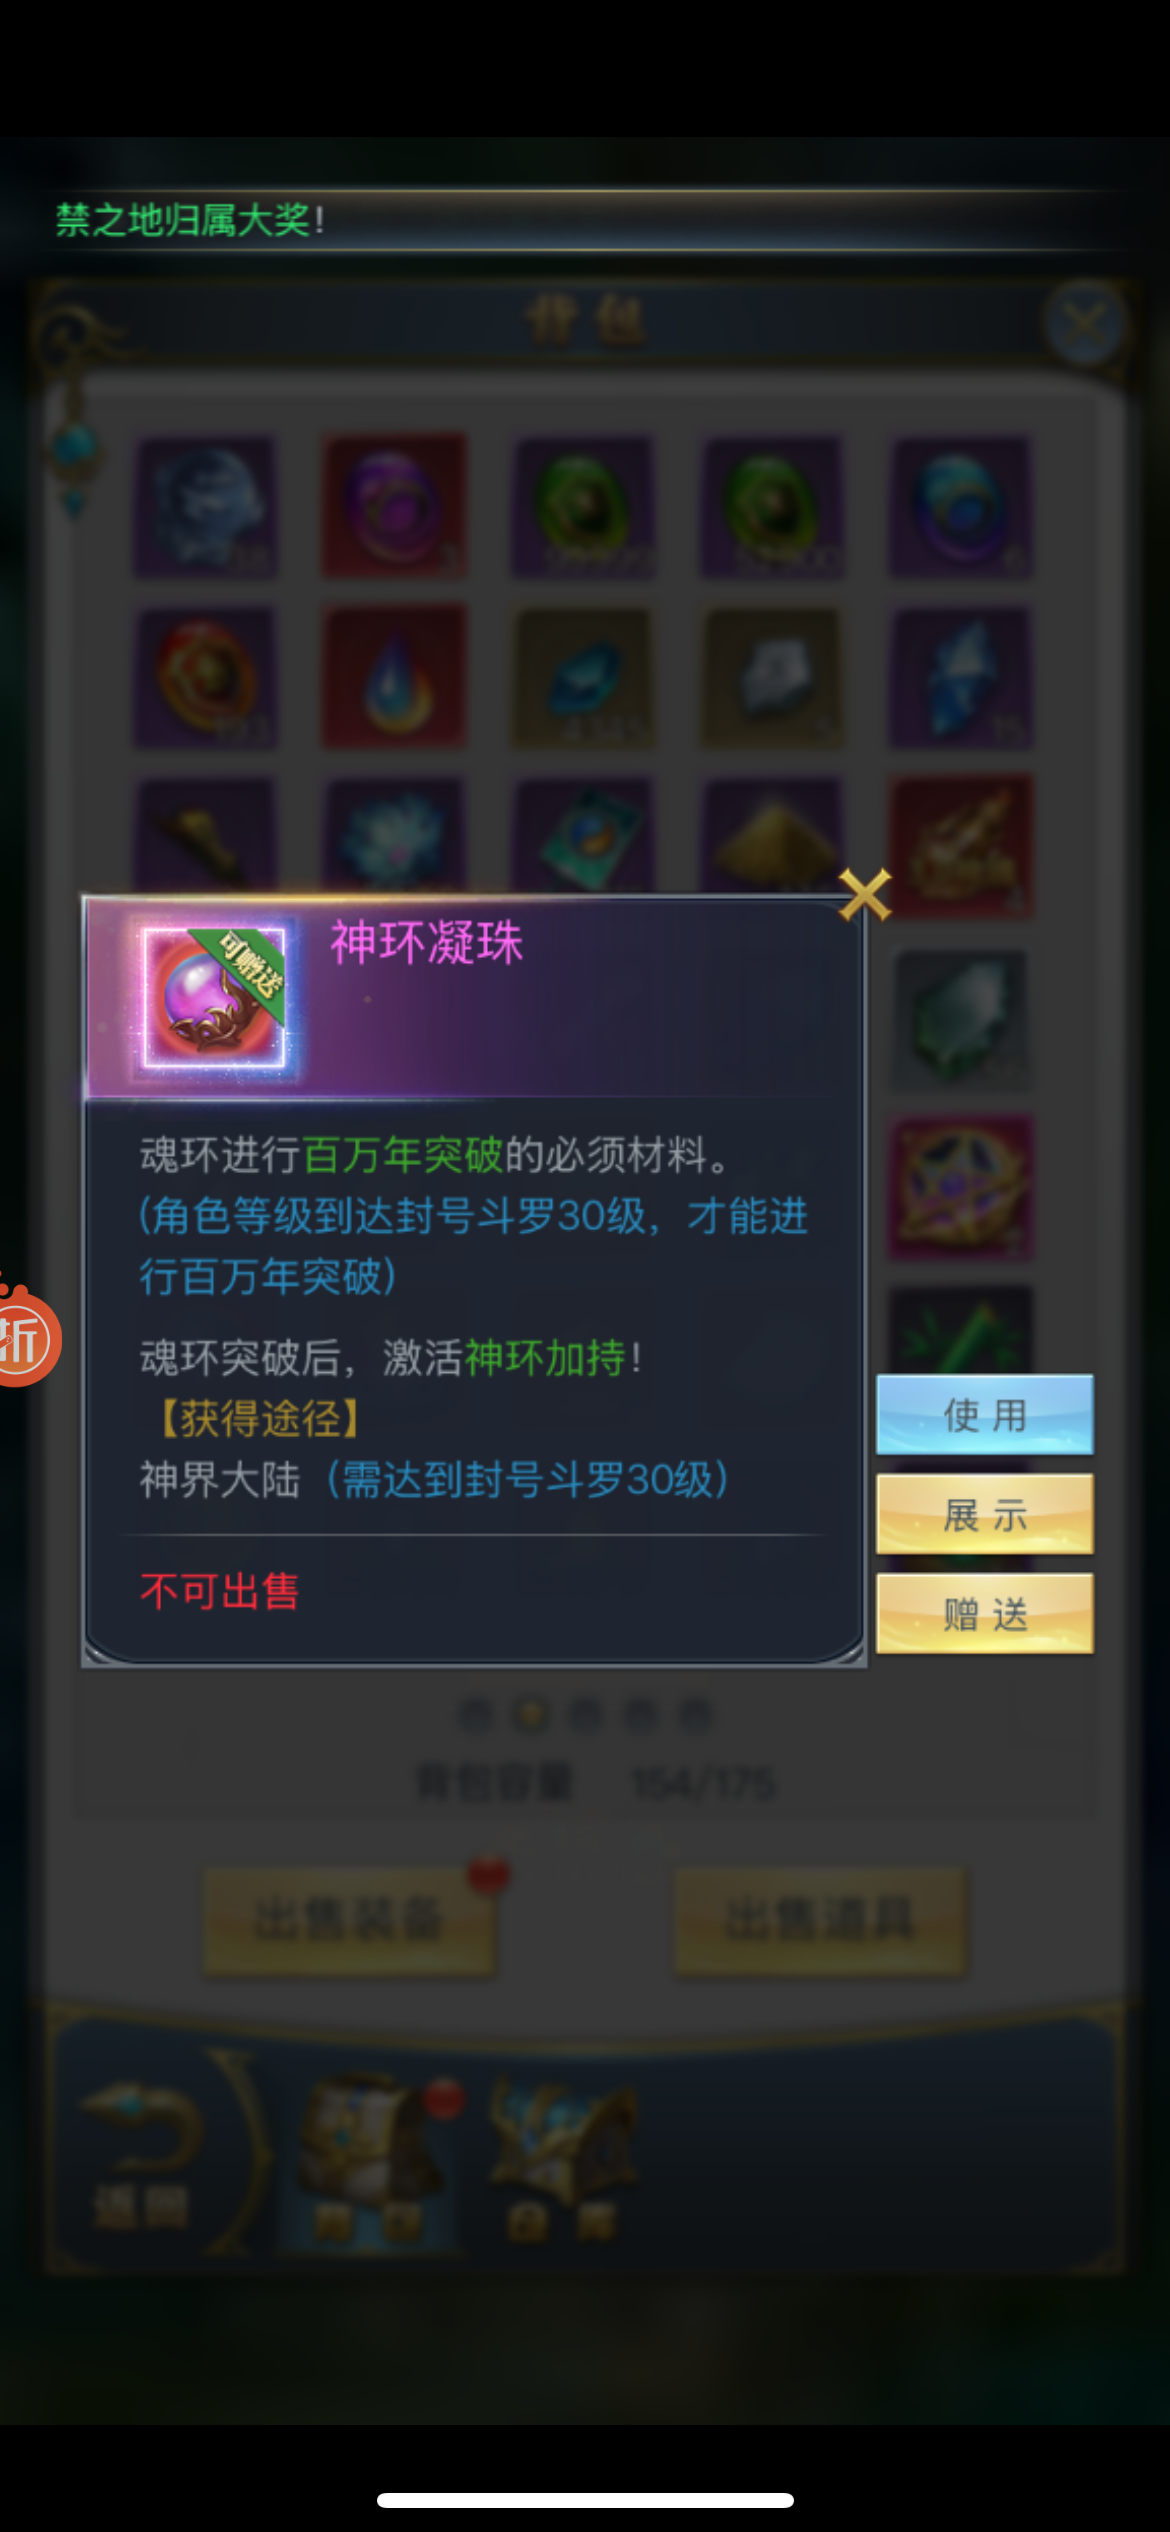The height and width of the screenshot is (2532, 1170).
Task: Select the 神环凝珠 orb icon in tooltip
Action: click(215, 998)
